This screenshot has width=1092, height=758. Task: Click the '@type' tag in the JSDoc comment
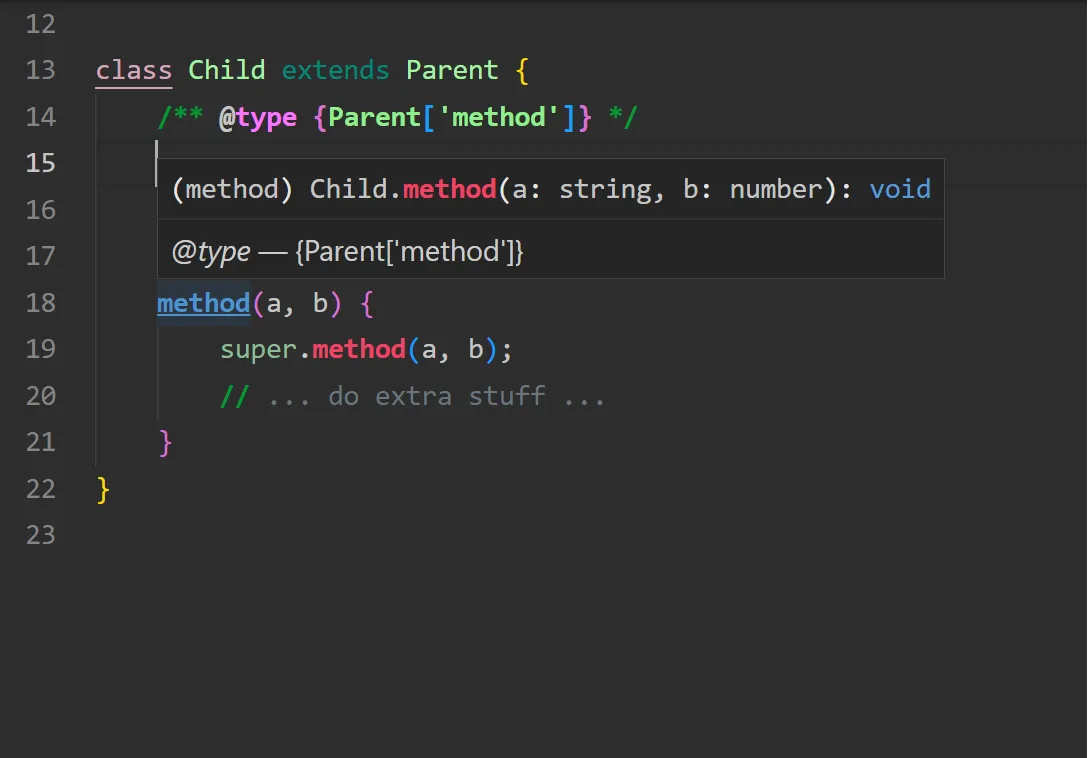click(x=258, y=118)
